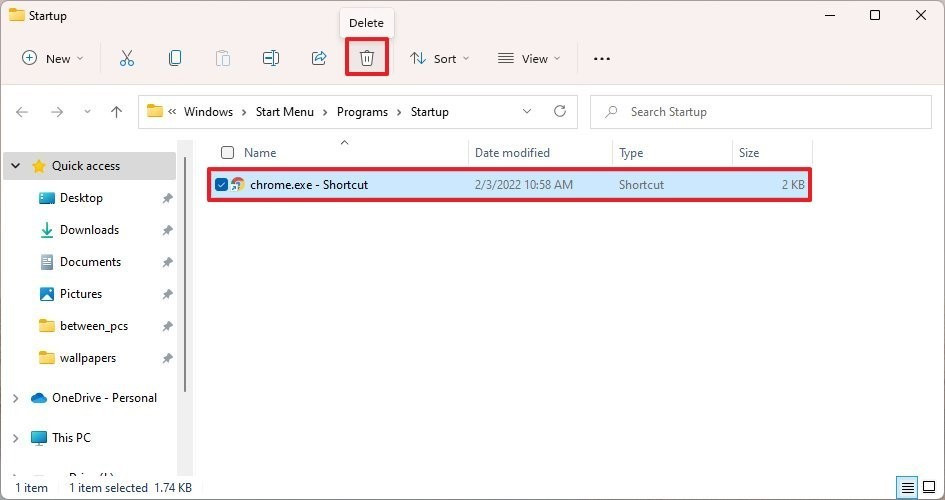Image resolution: width=945 pixels, height=500 pixels.
Task: Switch to large icons view layout icon
Action: 929,487
